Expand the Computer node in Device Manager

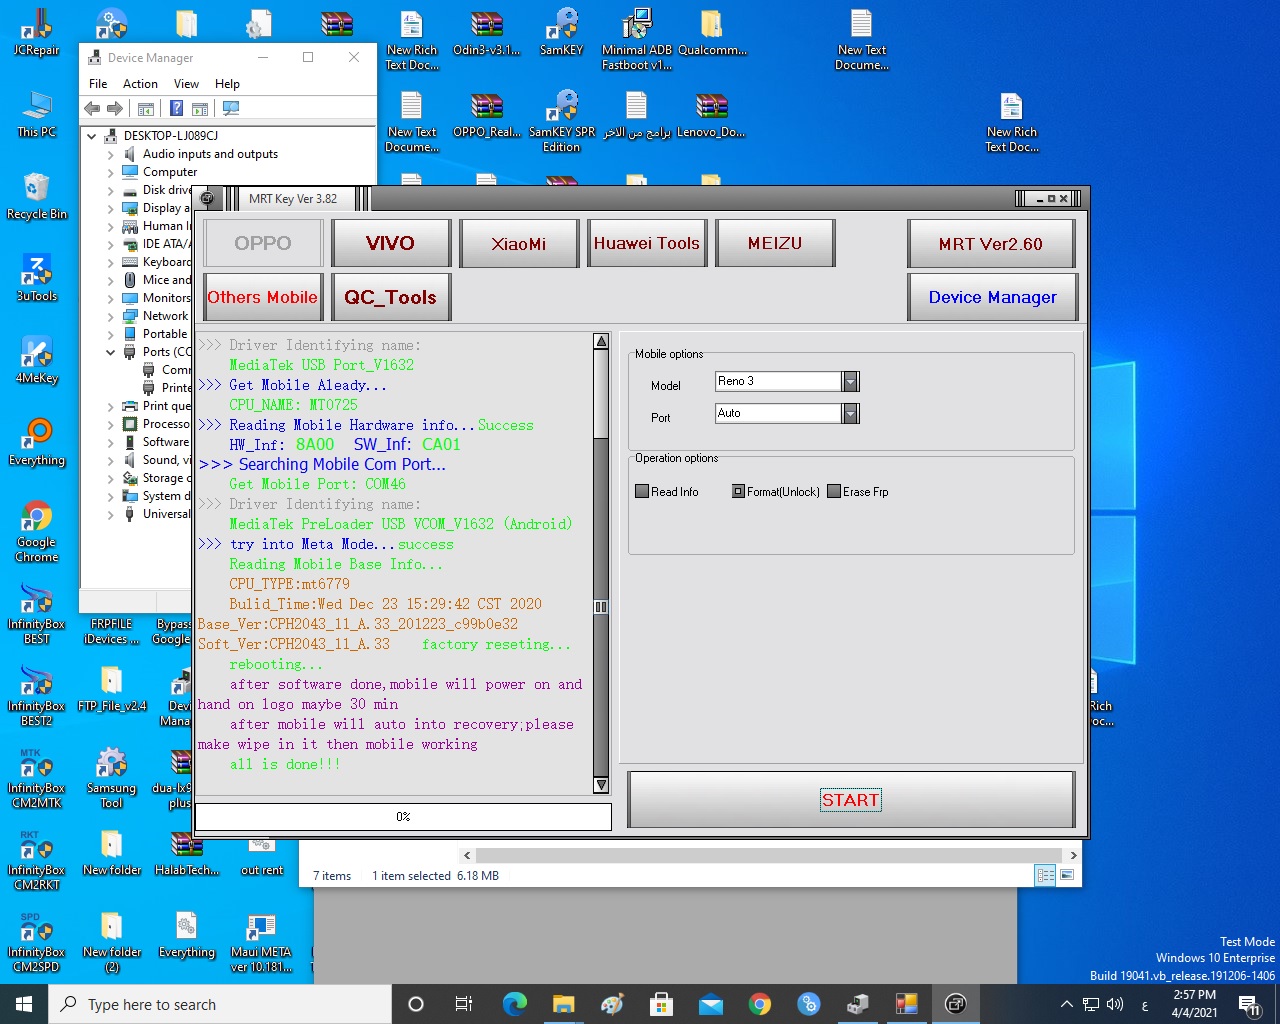pos(110,172)
